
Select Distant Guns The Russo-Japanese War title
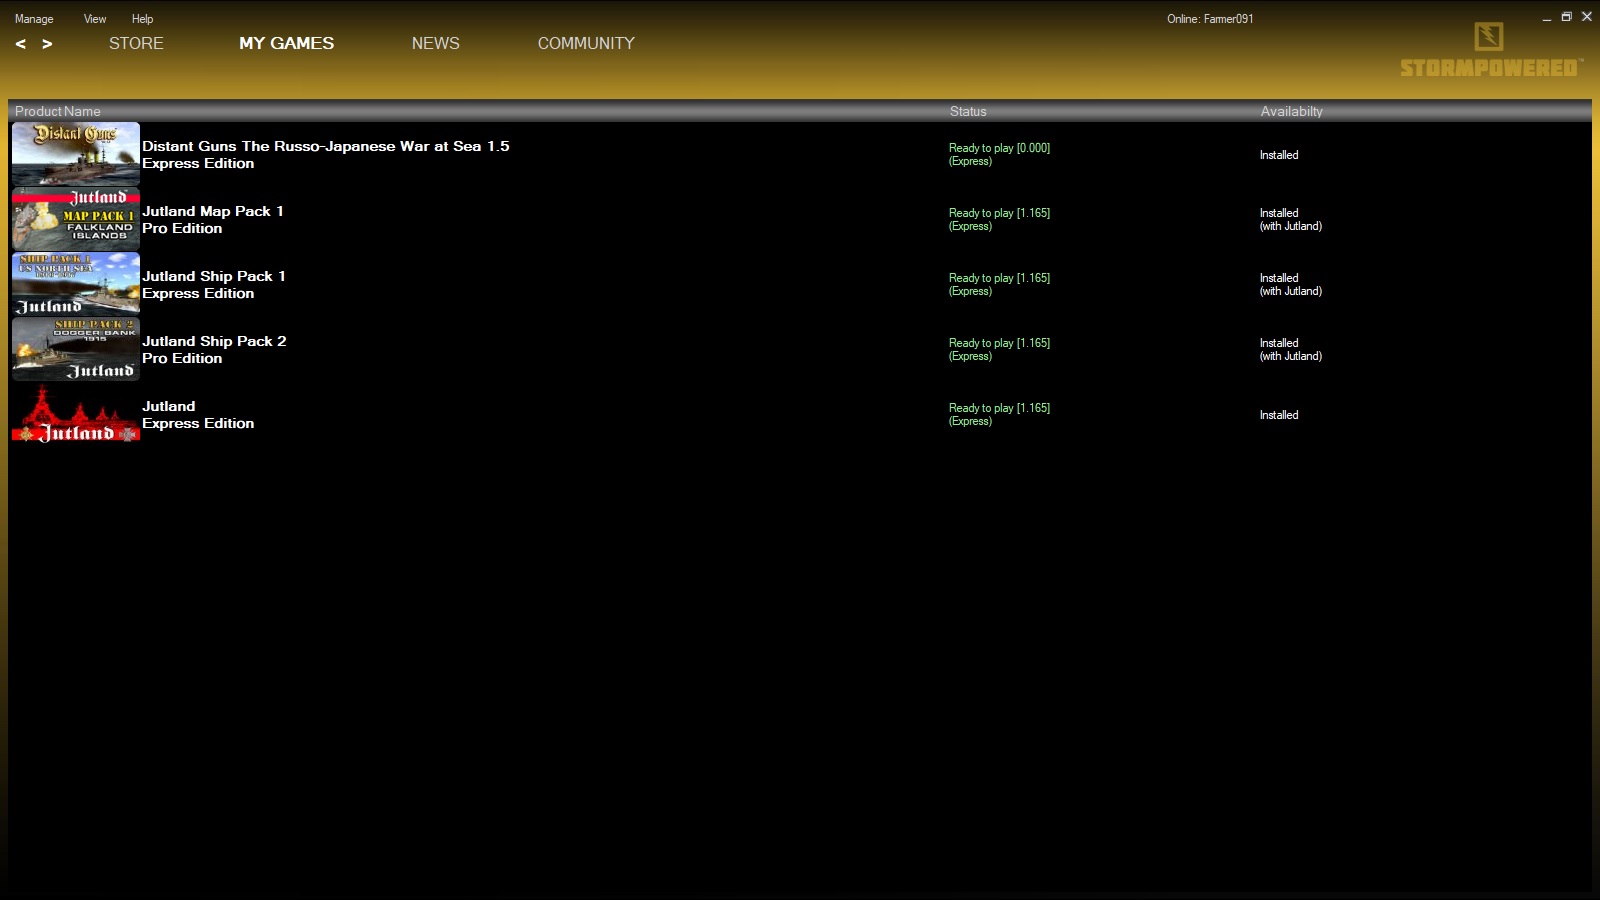[326, 155]
